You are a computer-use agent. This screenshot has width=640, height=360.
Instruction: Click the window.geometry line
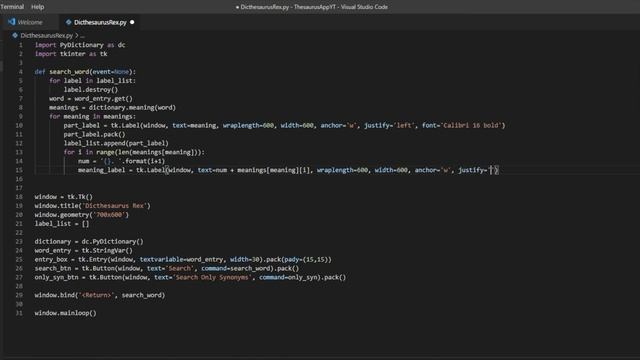[x=82, y=215]
